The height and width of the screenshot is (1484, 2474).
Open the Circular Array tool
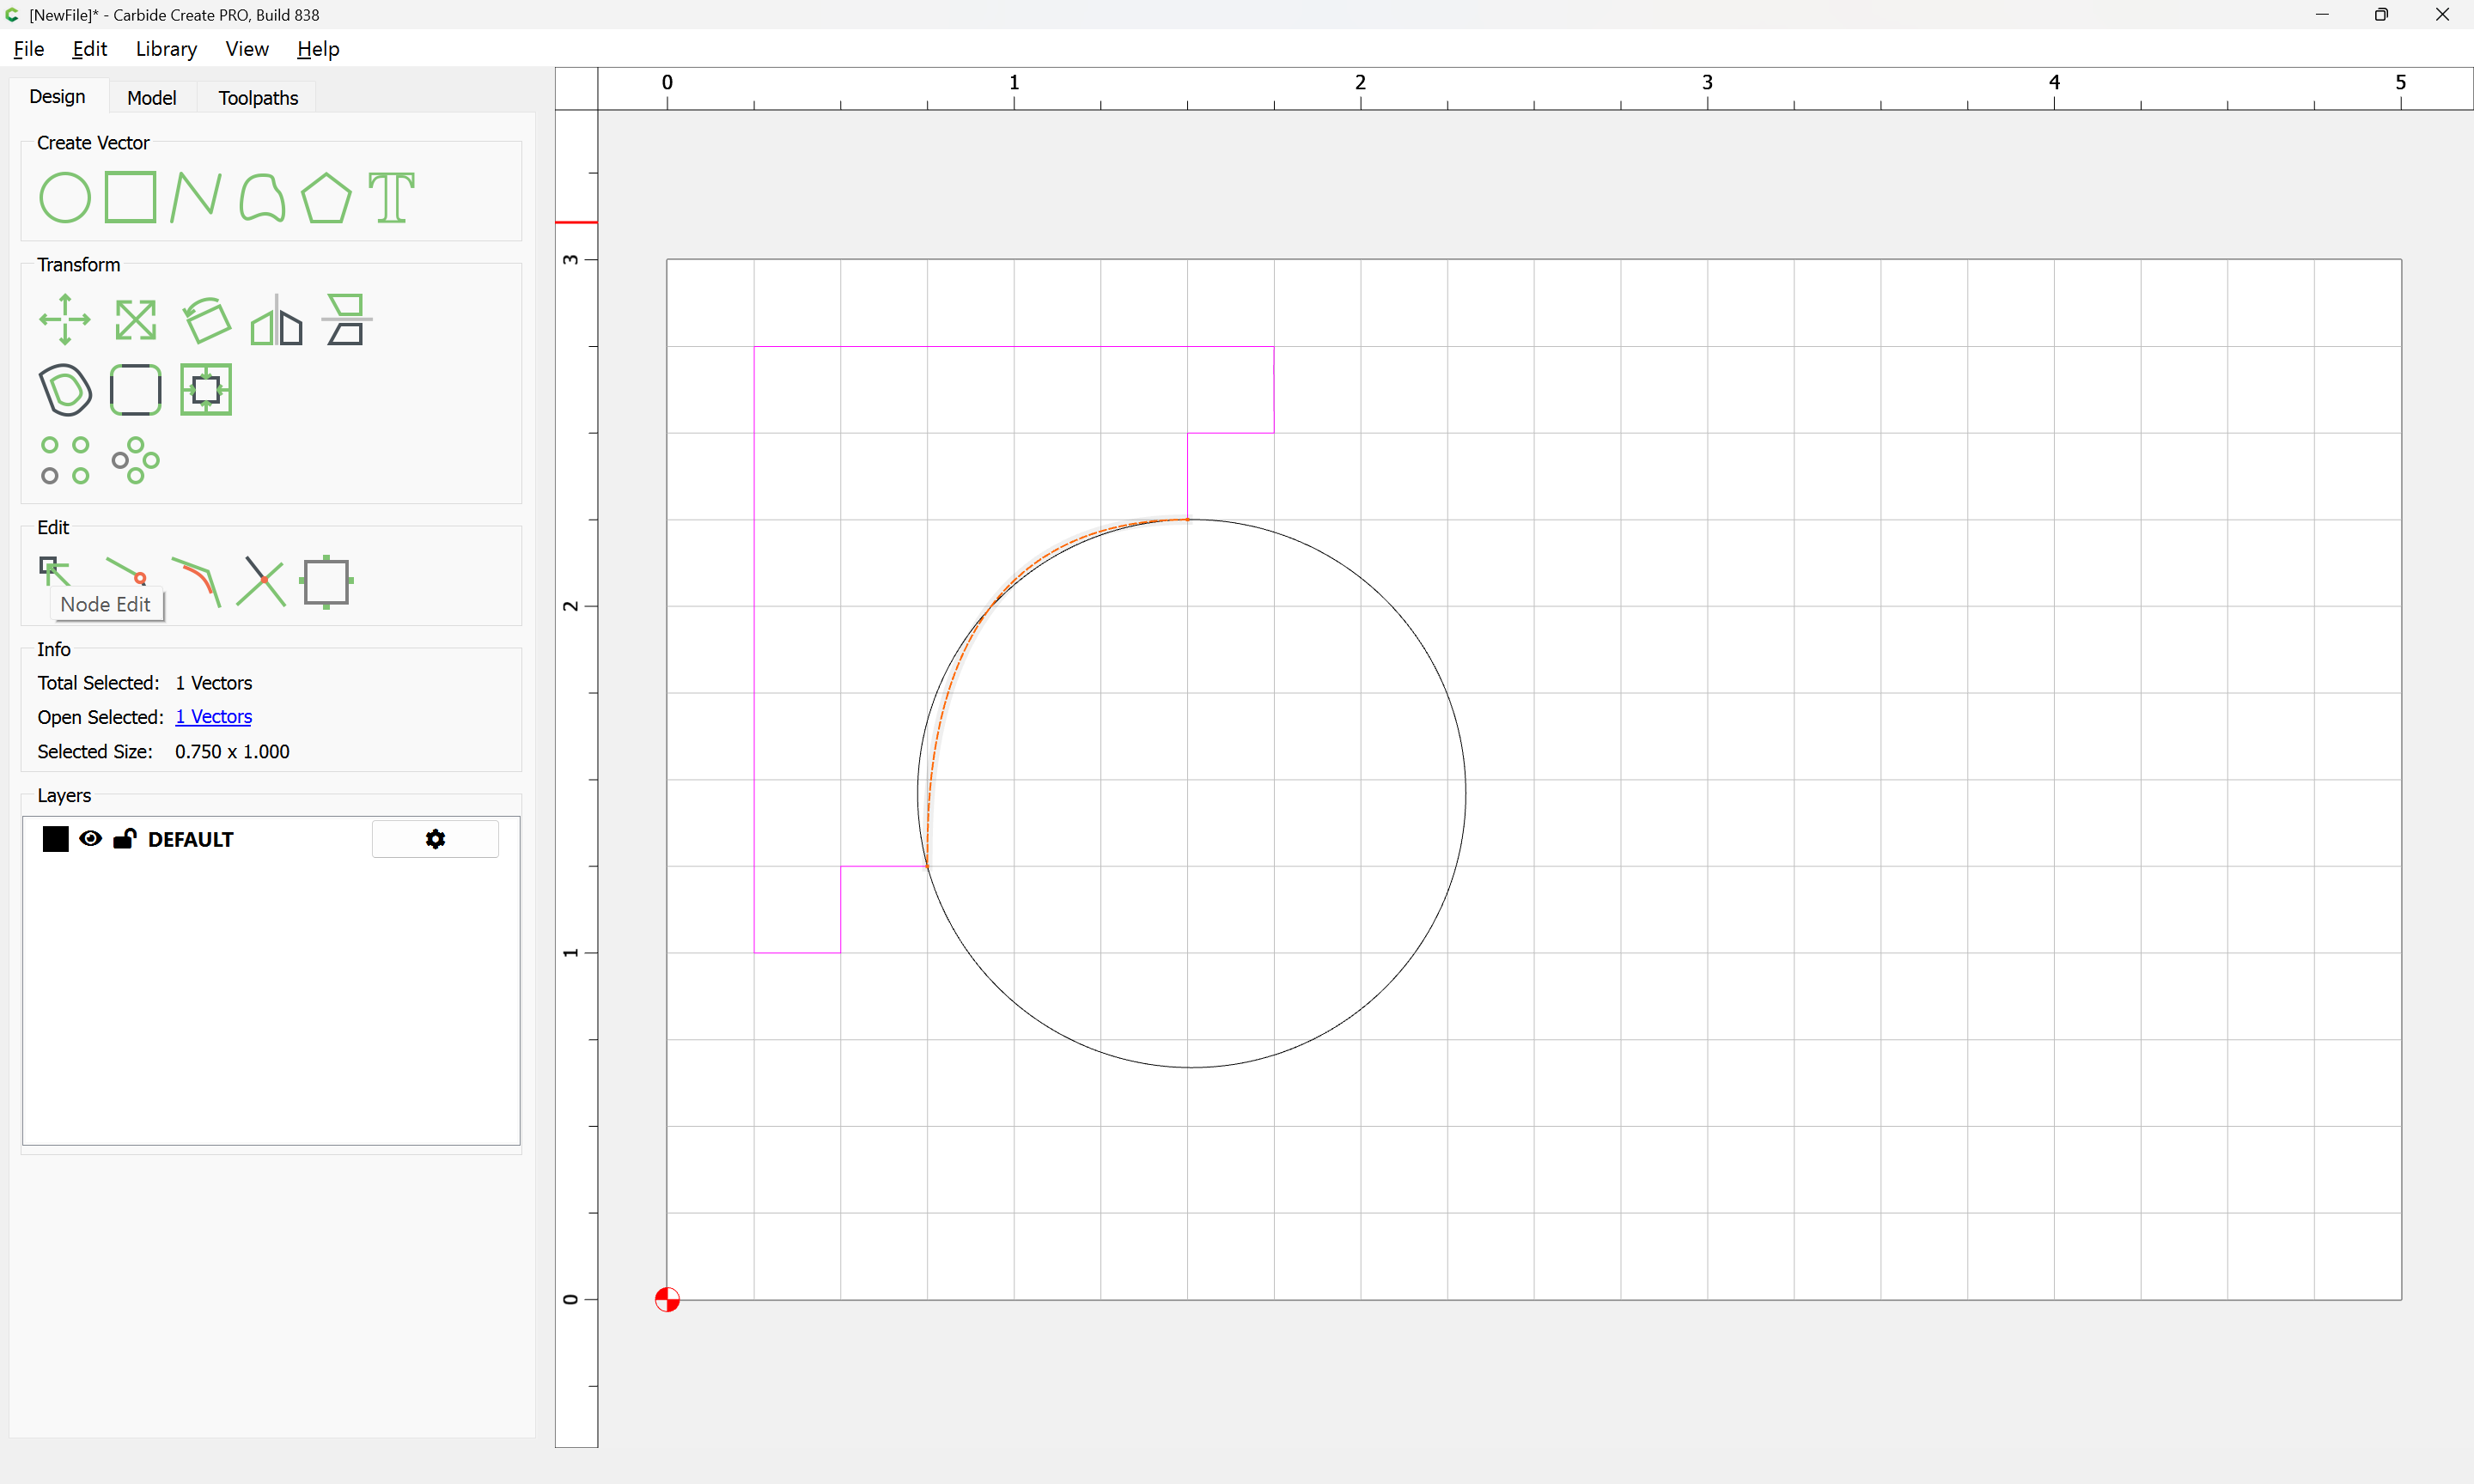tap(135, 460)
